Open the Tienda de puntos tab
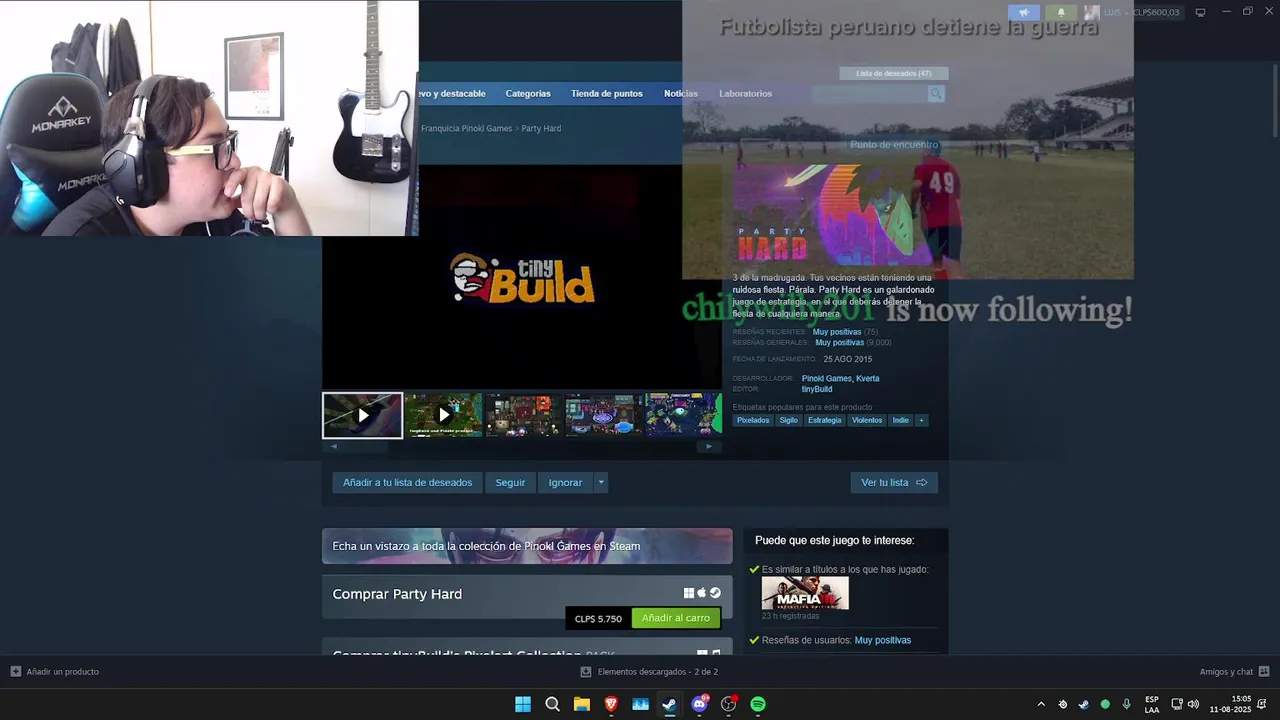 click(x=607, y=93)
